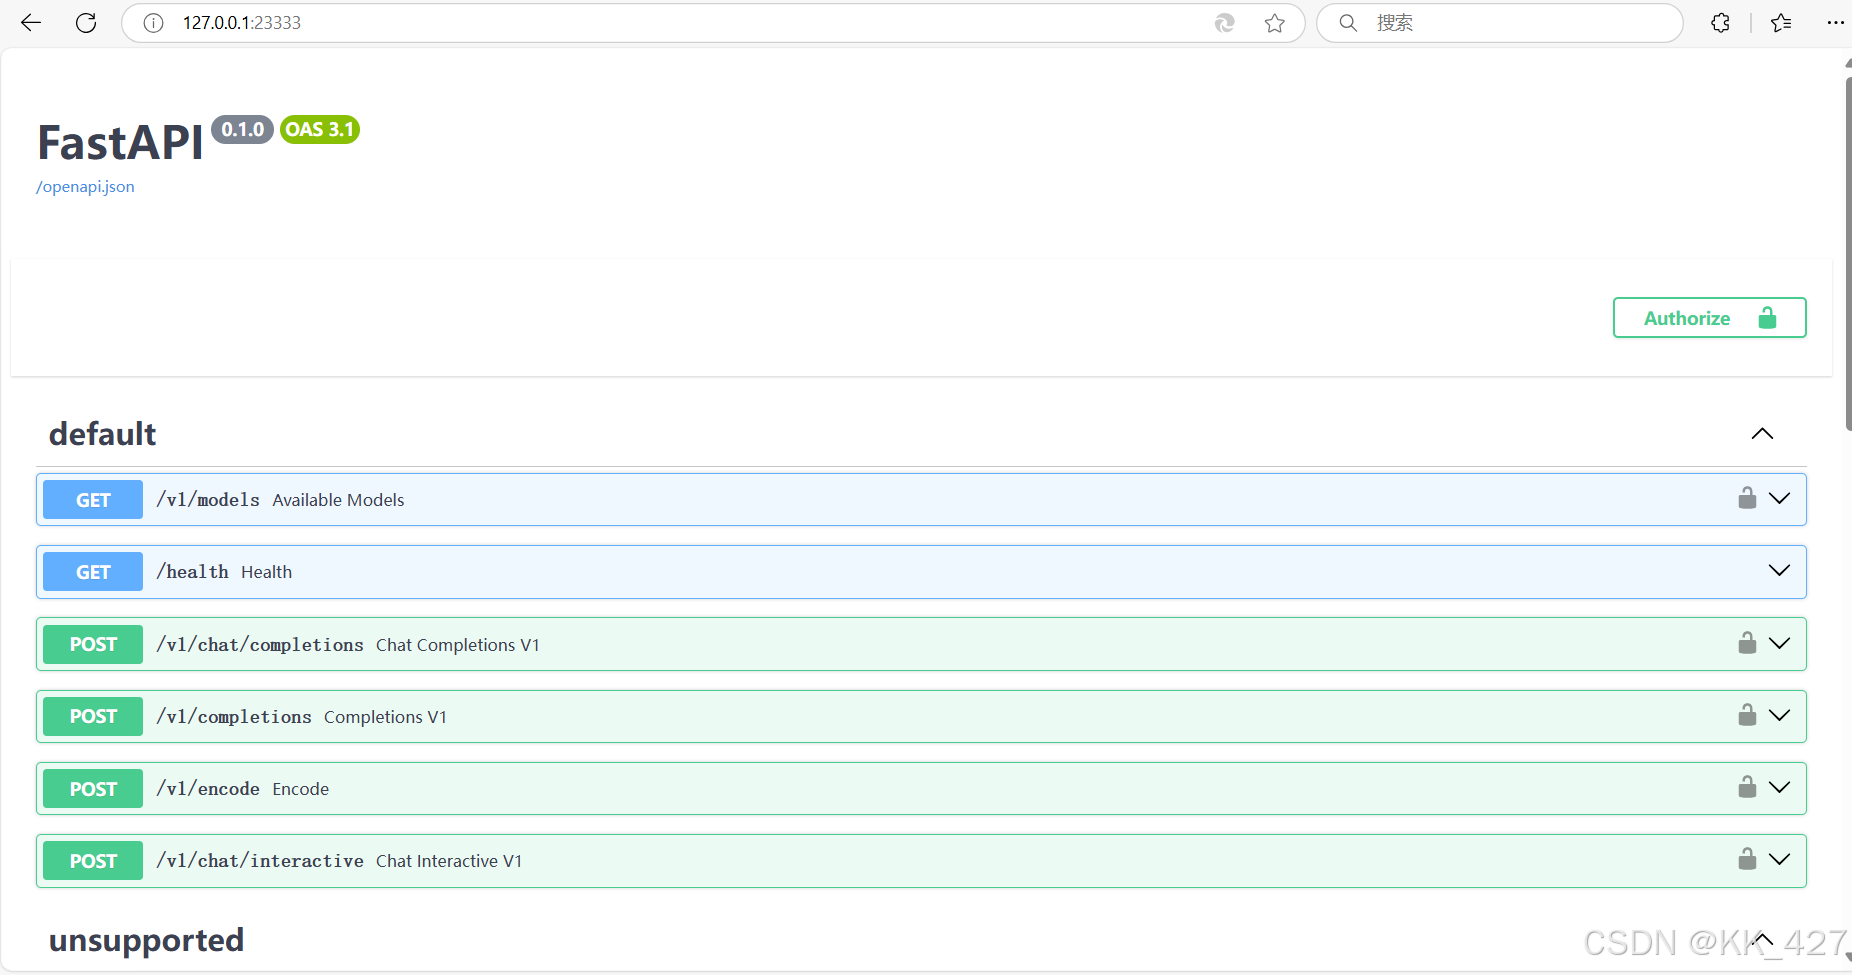Click GET badge for /v1/models
Image resolution: width=1852 pixels, height=975 pixels.
[93, 500]
